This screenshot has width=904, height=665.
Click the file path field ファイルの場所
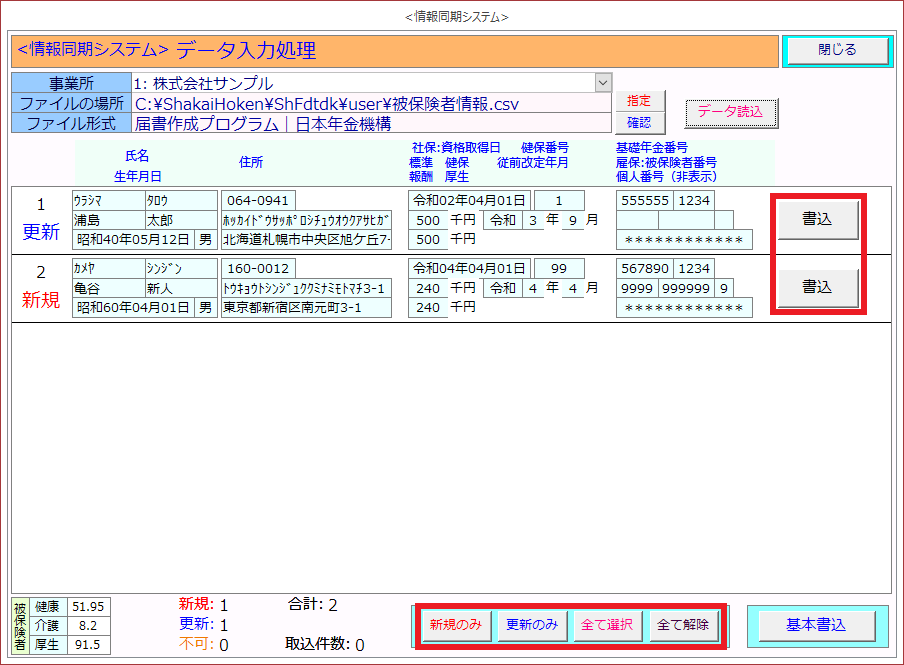coord(370,103)
